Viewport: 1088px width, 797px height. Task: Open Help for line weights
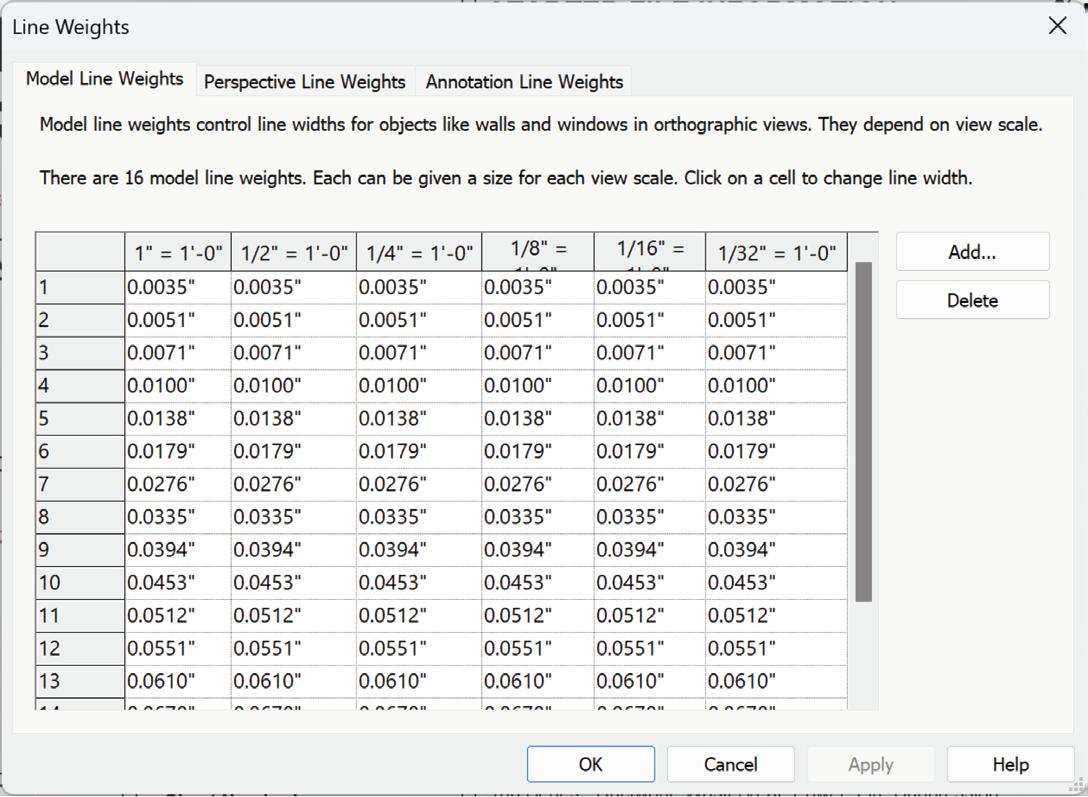(x=1010, y=764)
